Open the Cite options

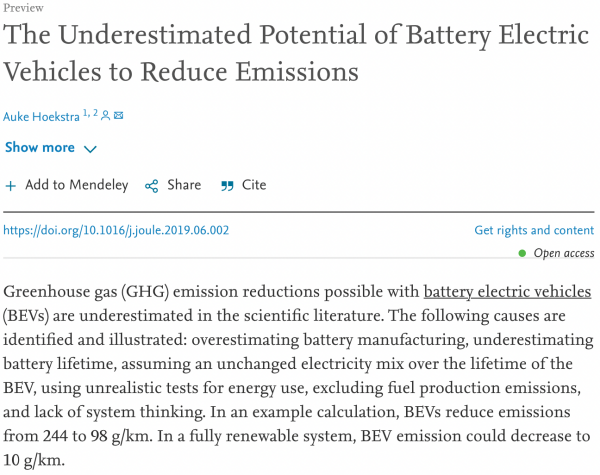(x=254, y=185)
